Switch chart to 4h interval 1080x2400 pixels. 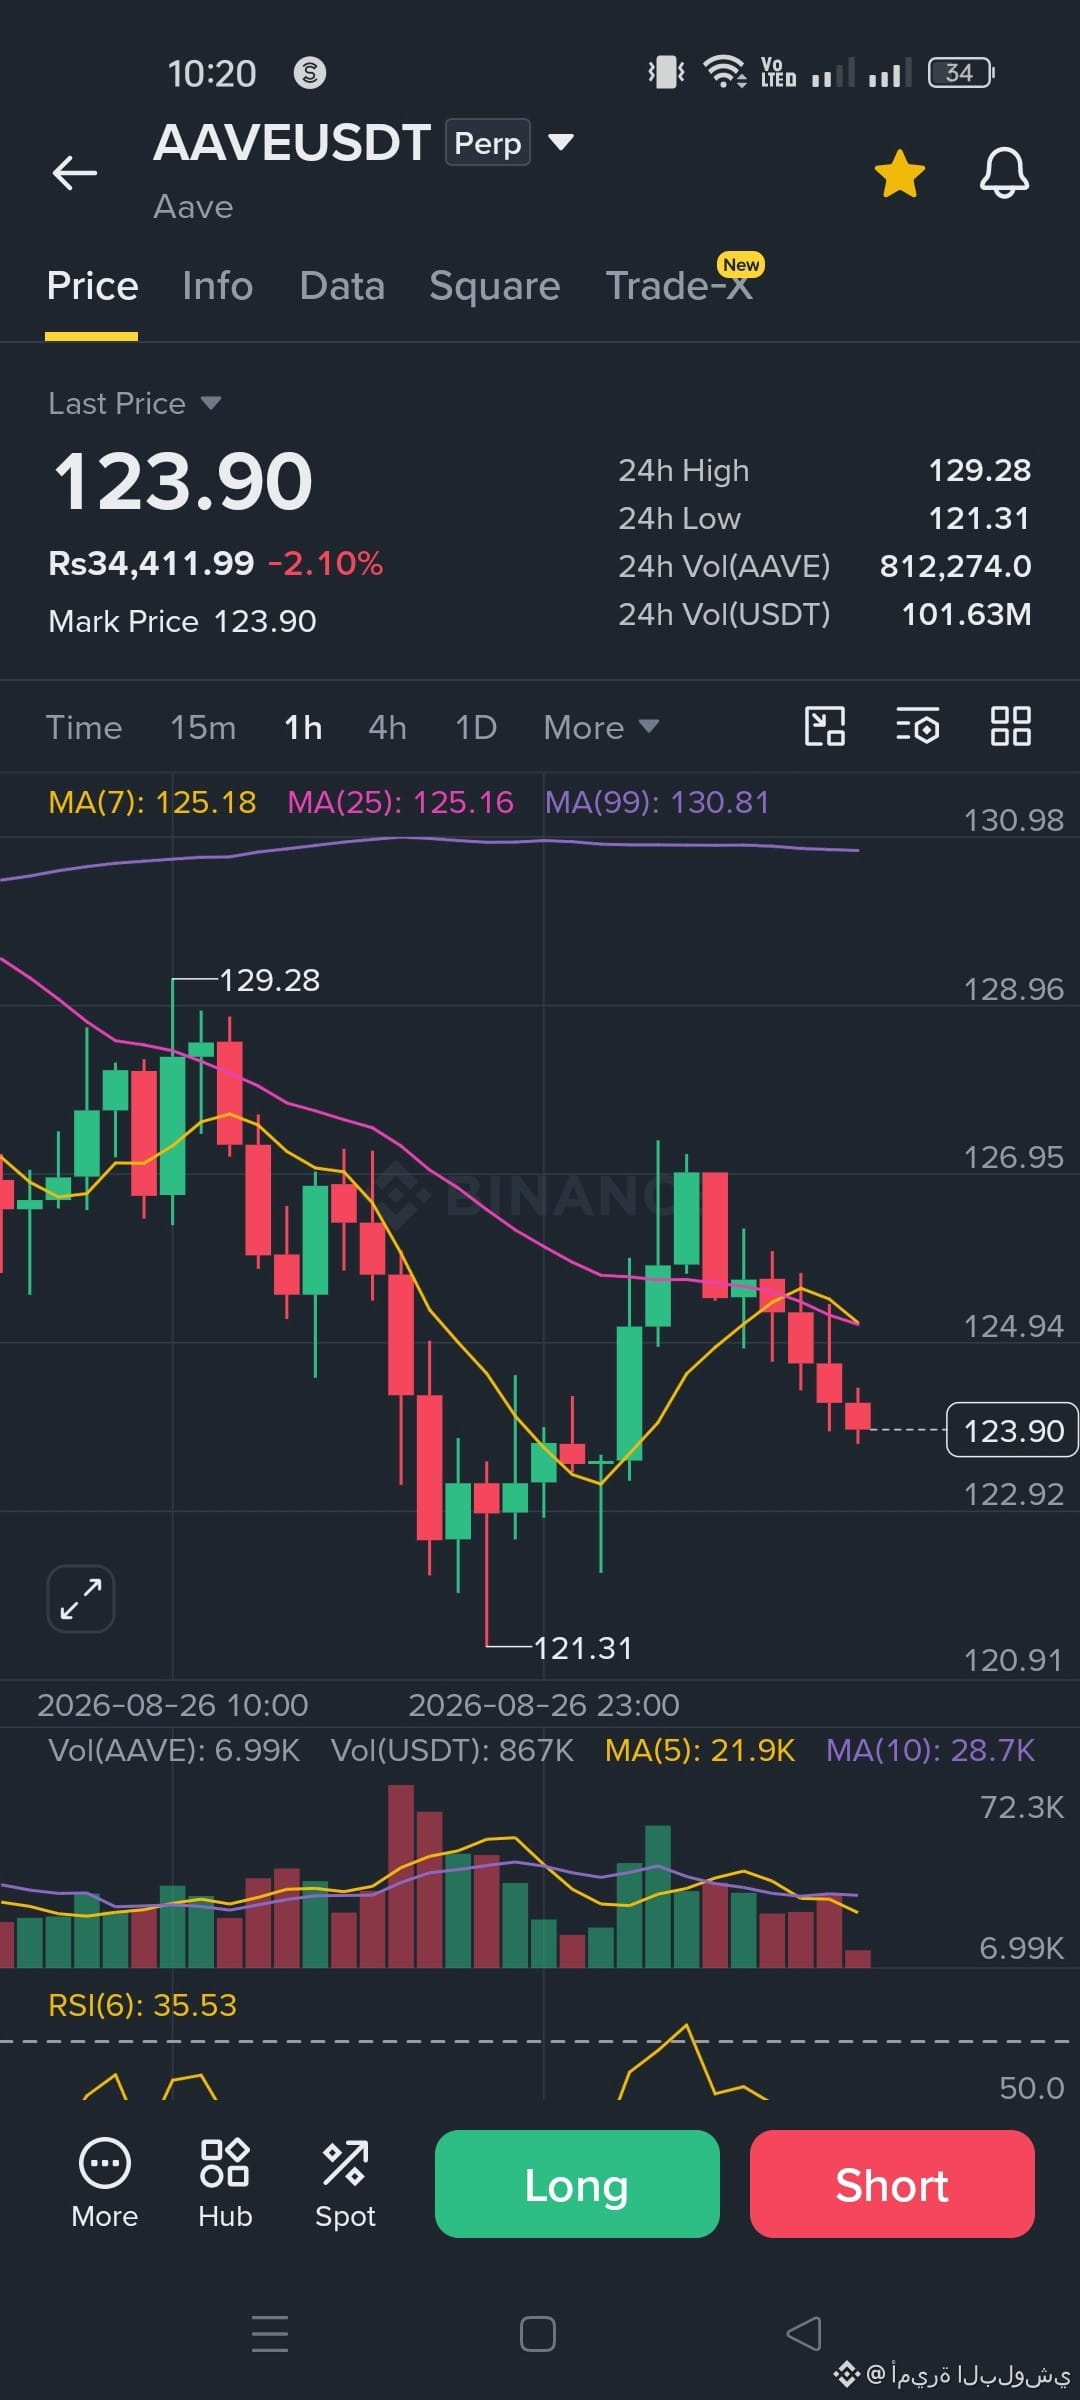(x=387, y=727)
